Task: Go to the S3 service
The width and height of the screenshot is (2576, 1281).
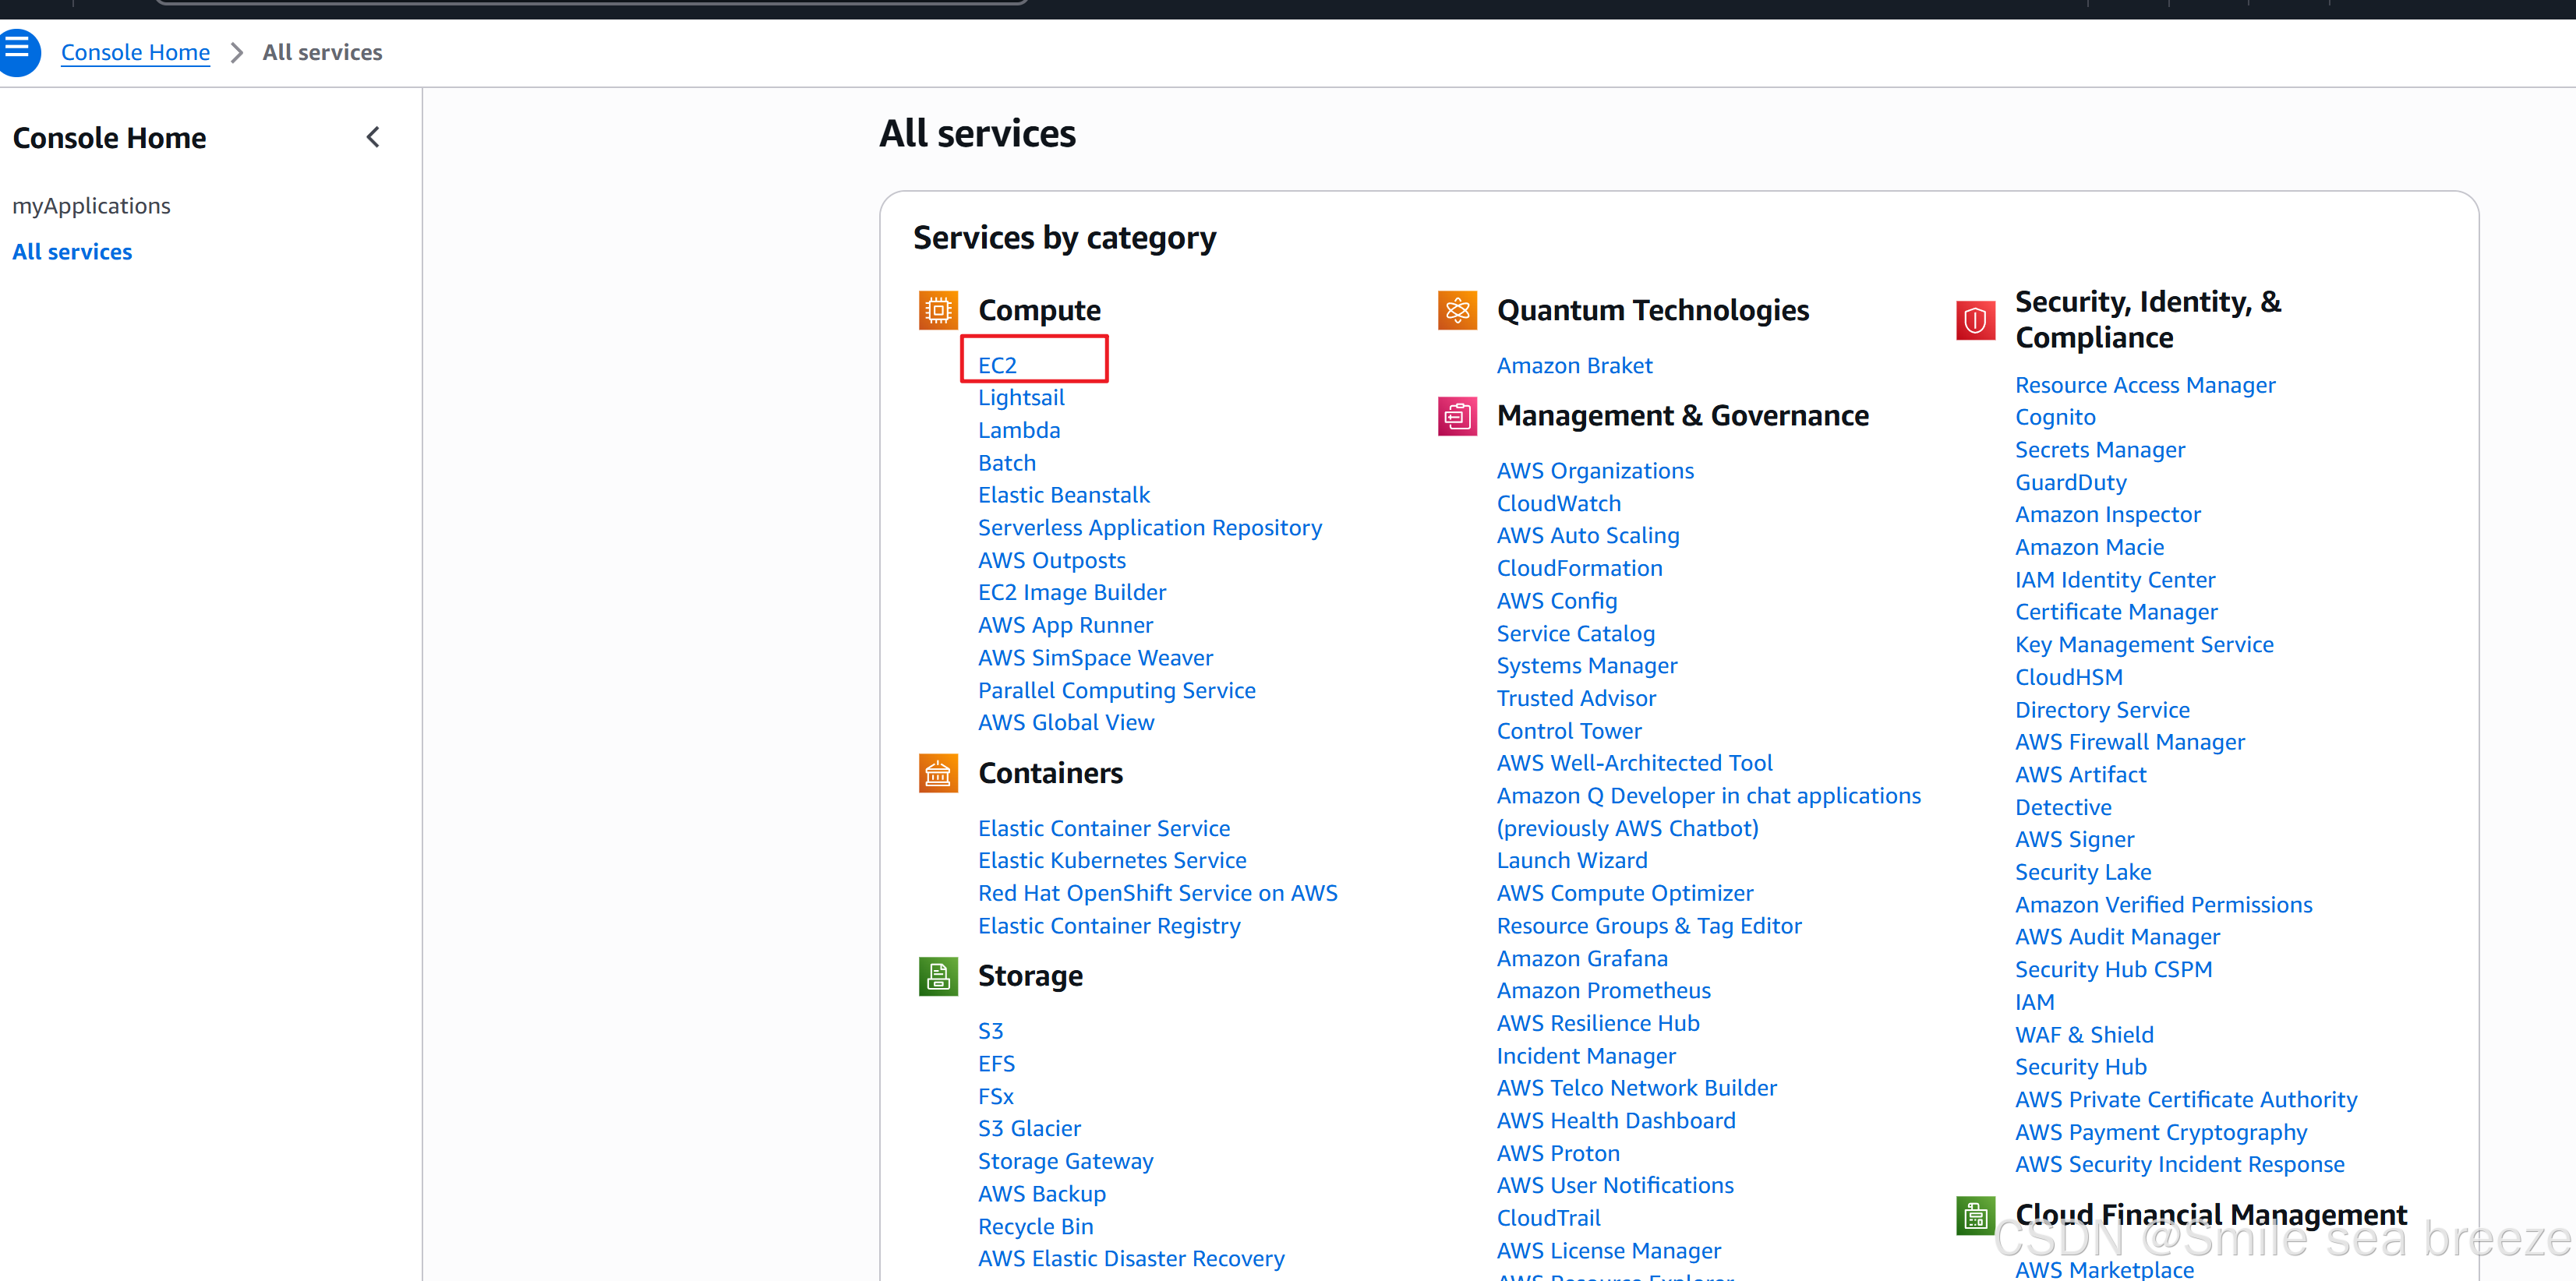Action: 990,1031
